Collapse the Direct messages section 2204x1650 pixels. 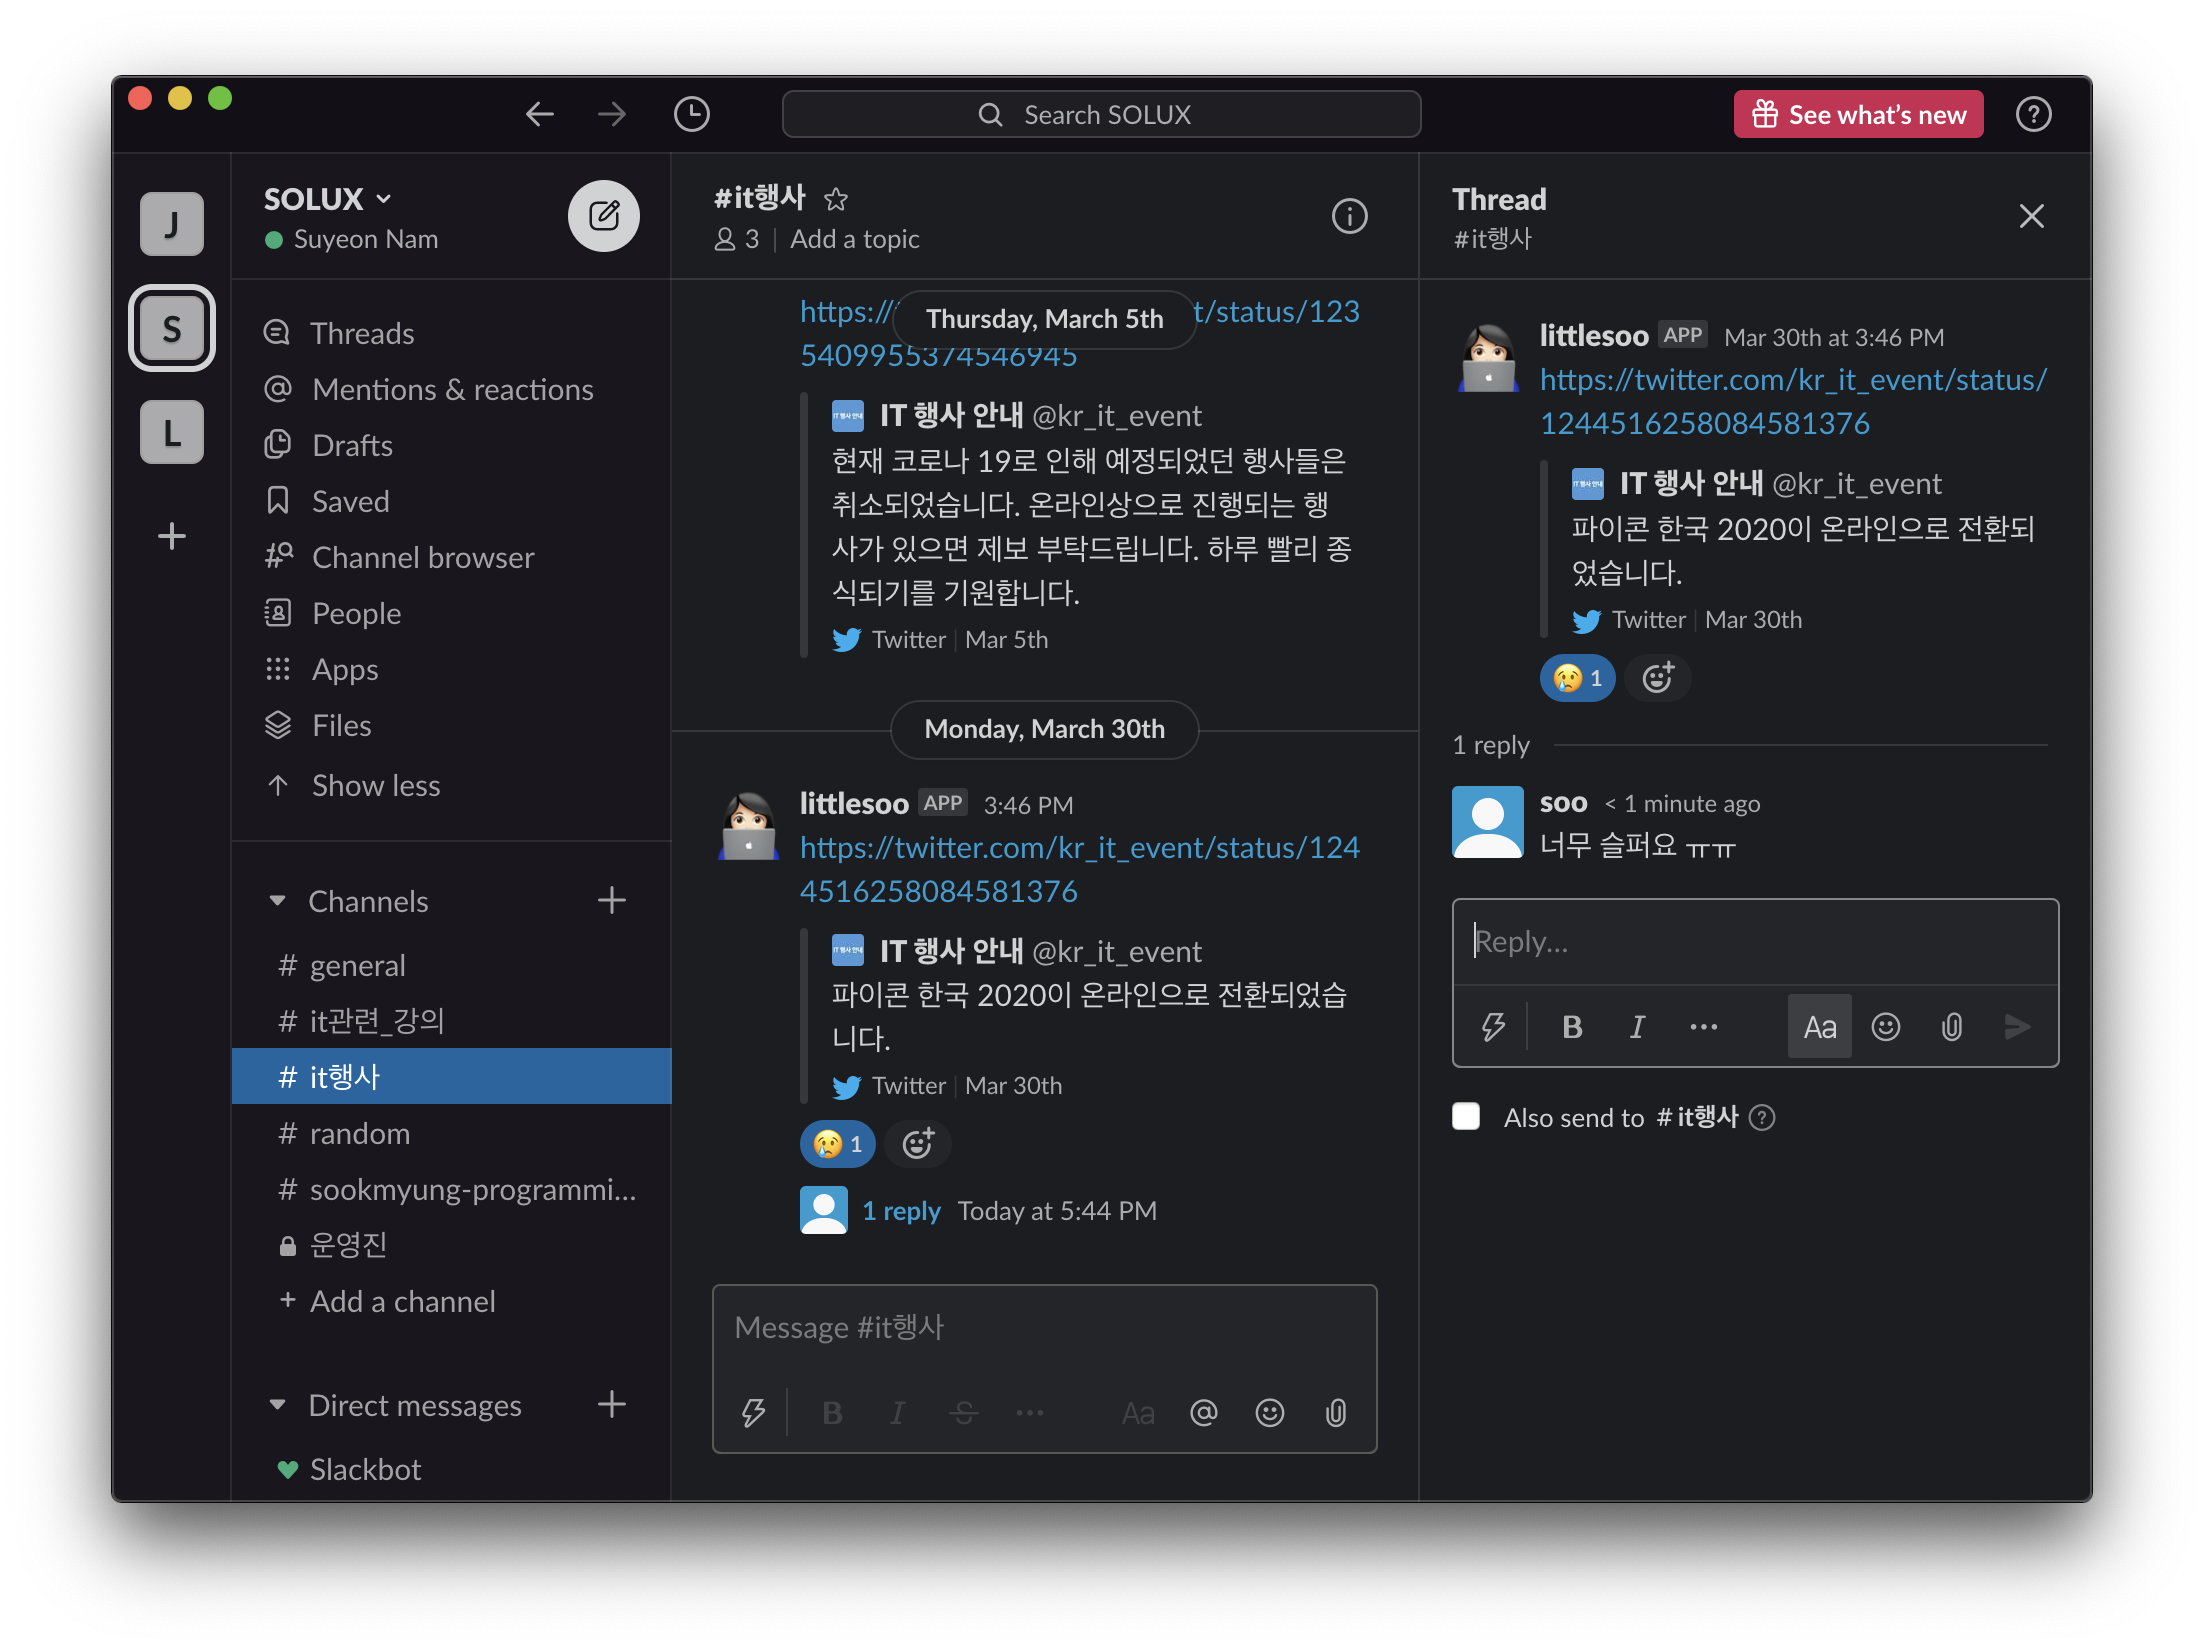coord(278,1405)
